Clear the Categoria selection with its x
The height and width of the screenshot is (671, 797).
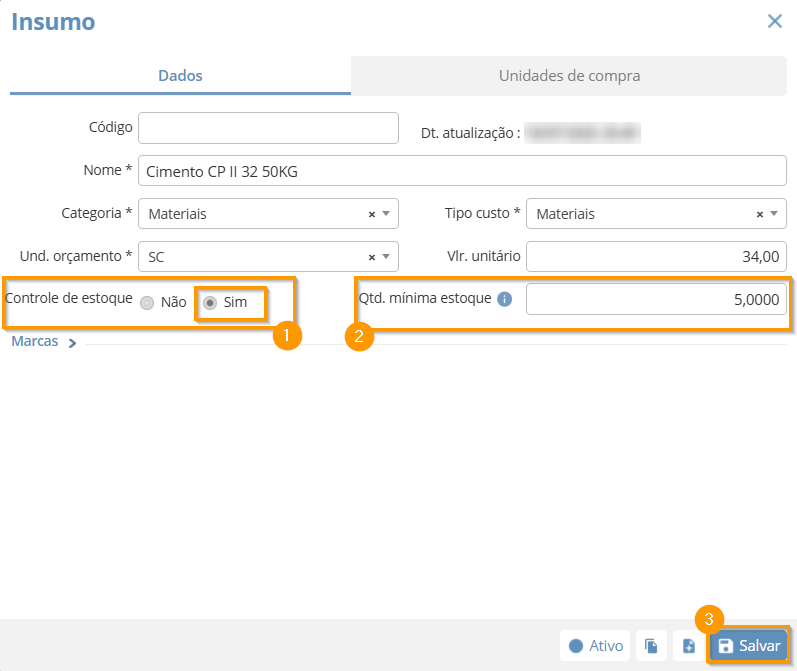pos(372,214)
